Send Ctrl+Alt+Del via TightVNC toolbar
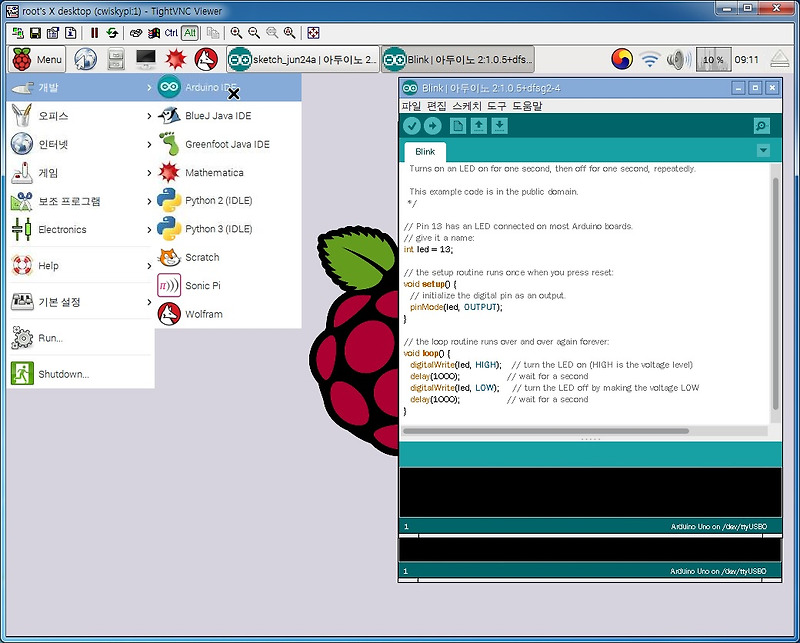Viewport: 800px width, 643px height. pyautogui.click(x=136, y=33)
